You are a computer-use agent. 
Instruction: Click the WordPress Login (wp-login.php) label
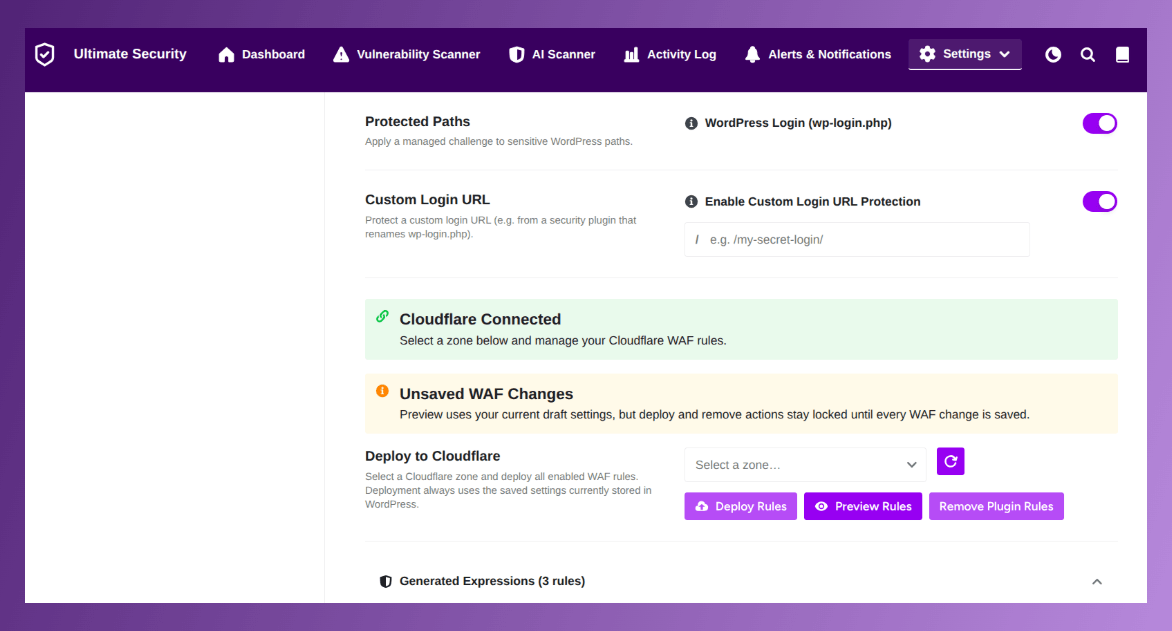click(798, 123)
